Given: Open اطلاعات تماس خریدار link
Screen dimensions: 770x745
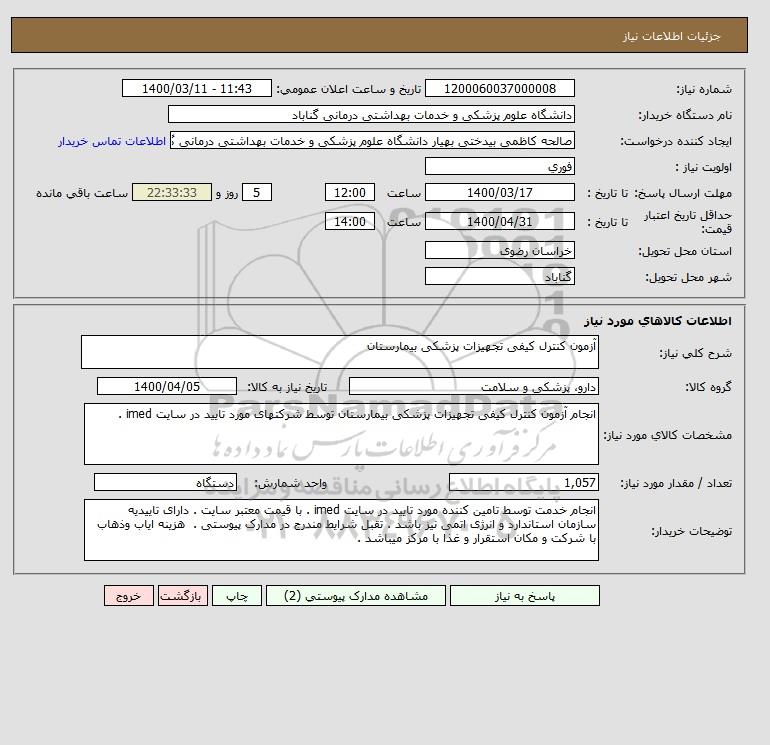Looking at the screenshot, I should [x=112, y=141].
